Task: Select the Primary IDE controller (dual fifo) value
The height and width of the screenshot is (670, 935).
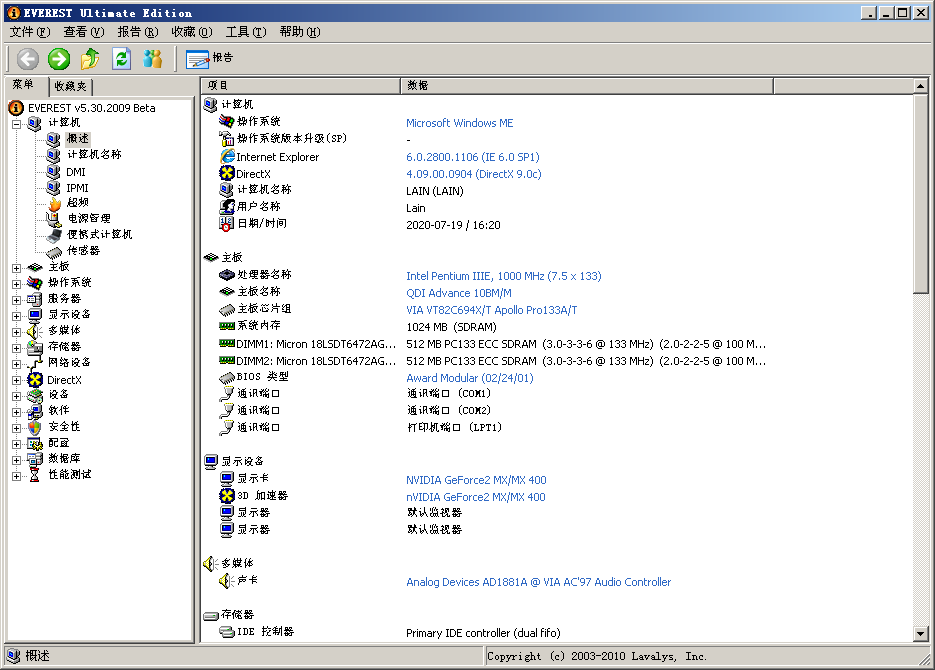Action: [x=484, y=633]
